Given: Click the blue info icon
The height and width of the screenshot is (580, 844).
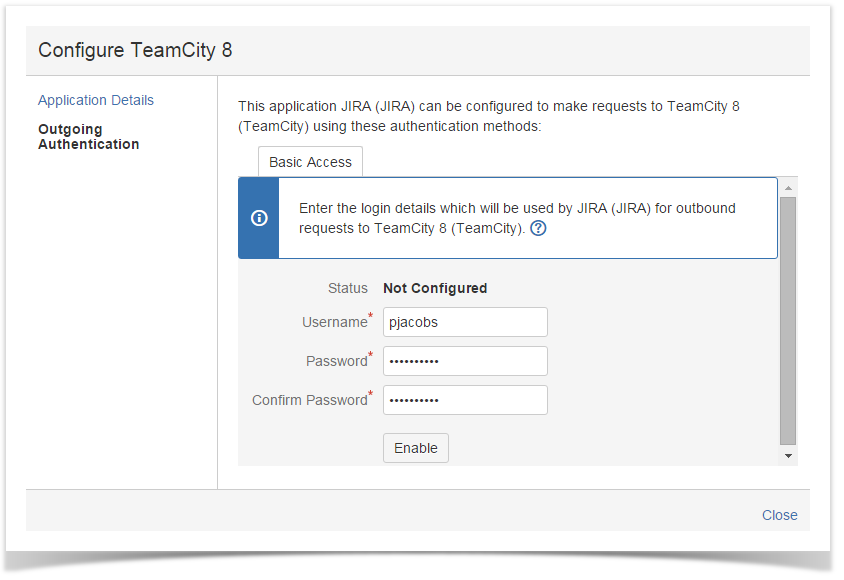Looking at the screenshot, I should [x=259, y=218].
